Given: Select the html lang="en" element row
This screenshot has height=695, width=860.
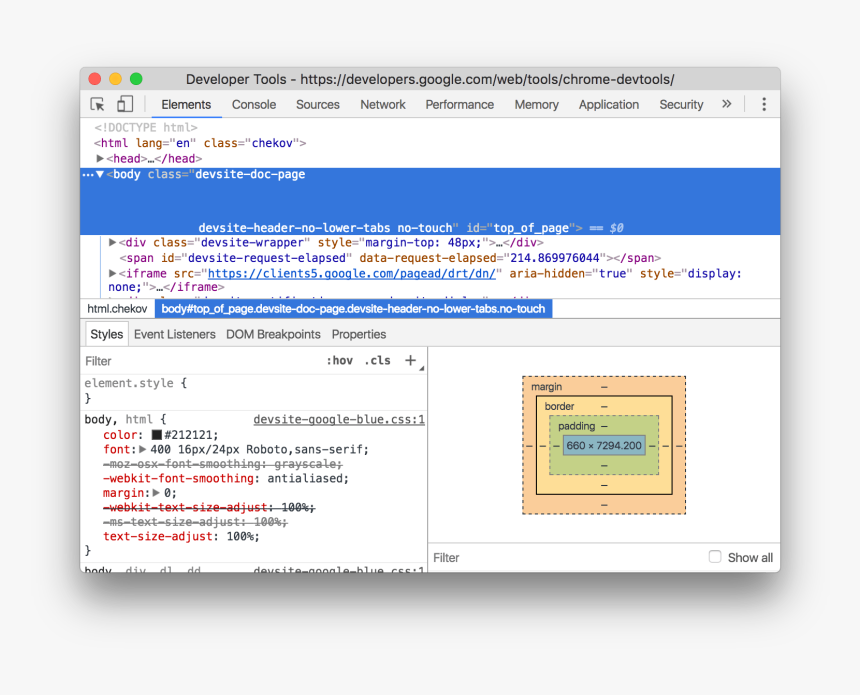Looking at the screenshot, I should click(200, 143).
